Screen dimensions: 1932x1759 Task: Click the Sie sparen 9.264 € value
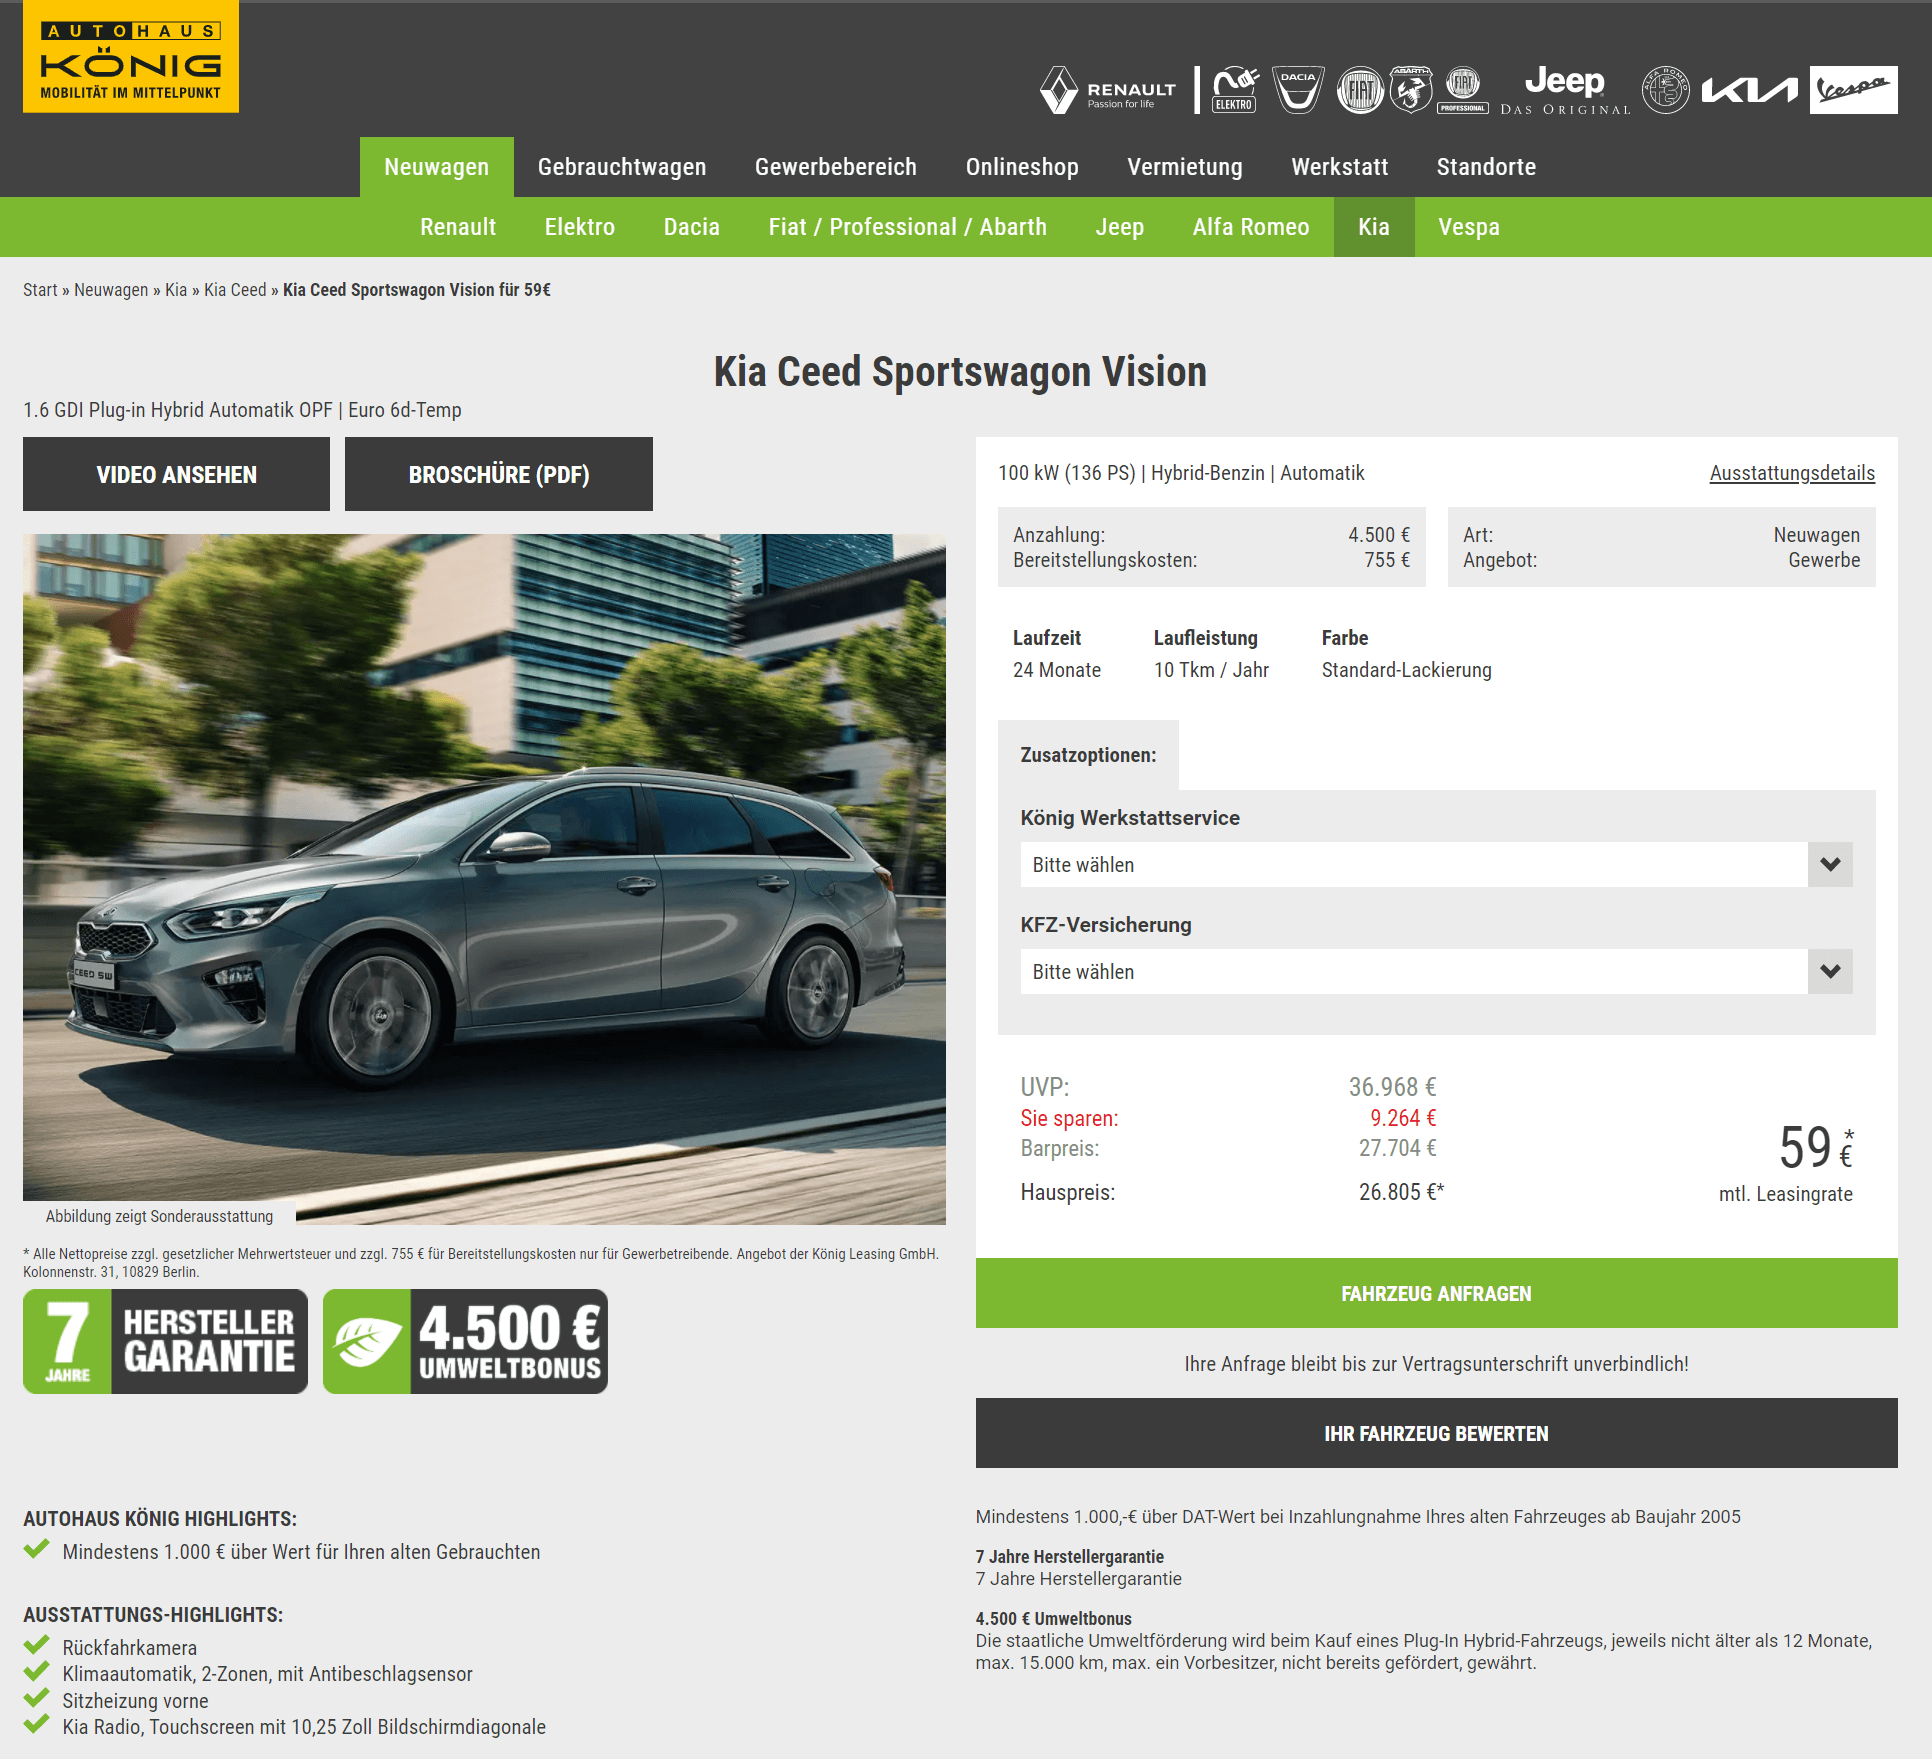tap(1403, 1118)
